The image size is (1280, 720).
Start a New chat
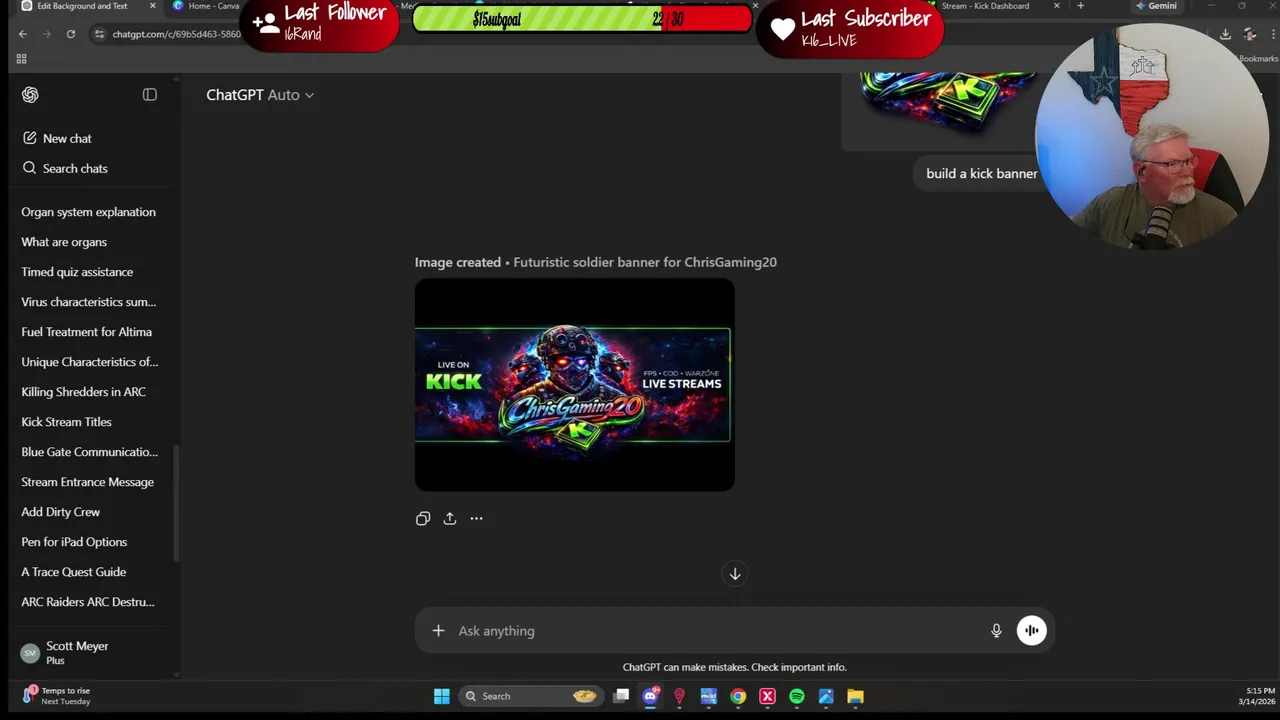[x=58, y=138]
